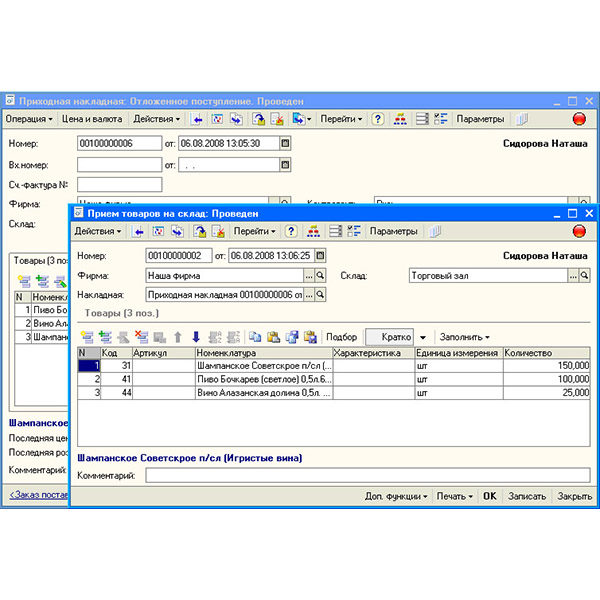The height and width of the screenshot is (600, 600).
Task: Click Параметры in Прием товаров toolbar
Action: 393,231
